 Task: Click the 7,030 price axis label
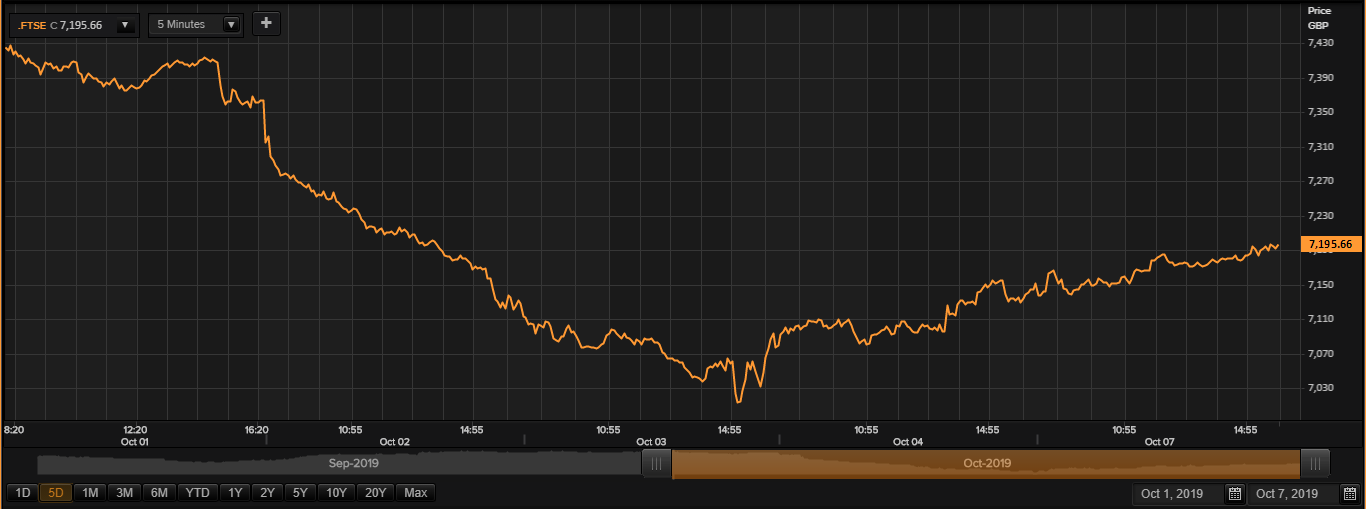click(x=1323, y=388)
